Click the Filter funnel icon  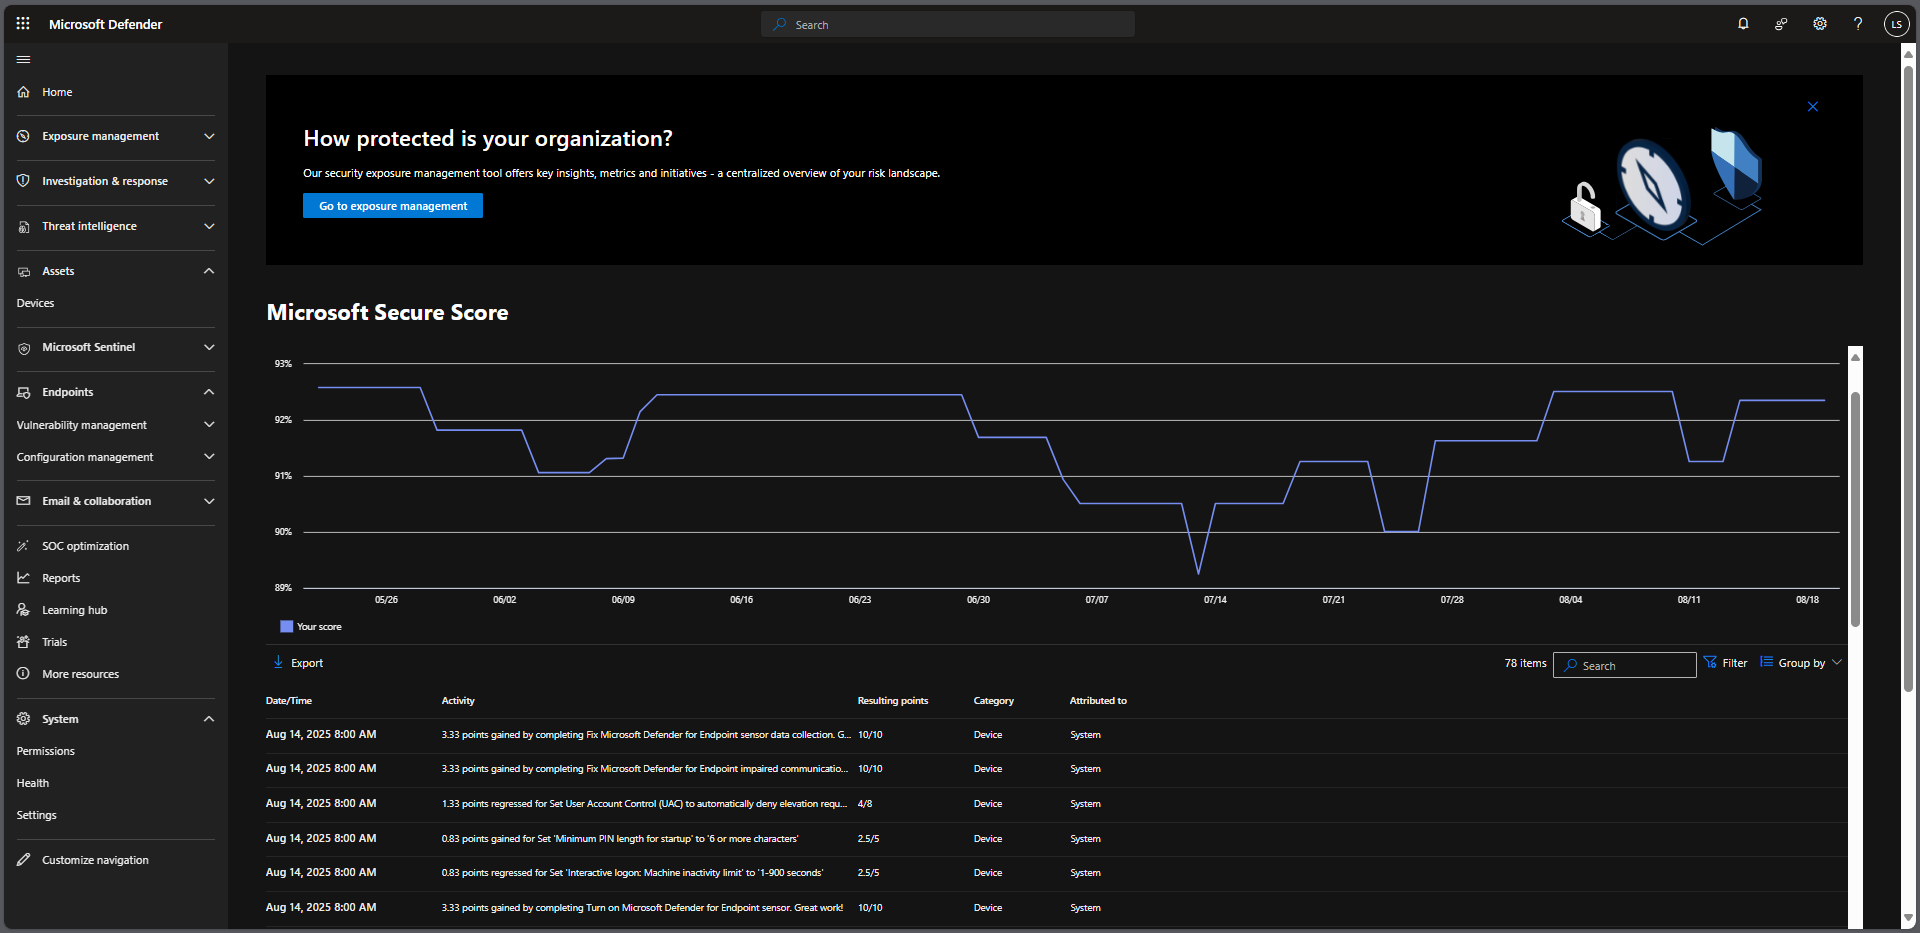(x=1710, y=662)
